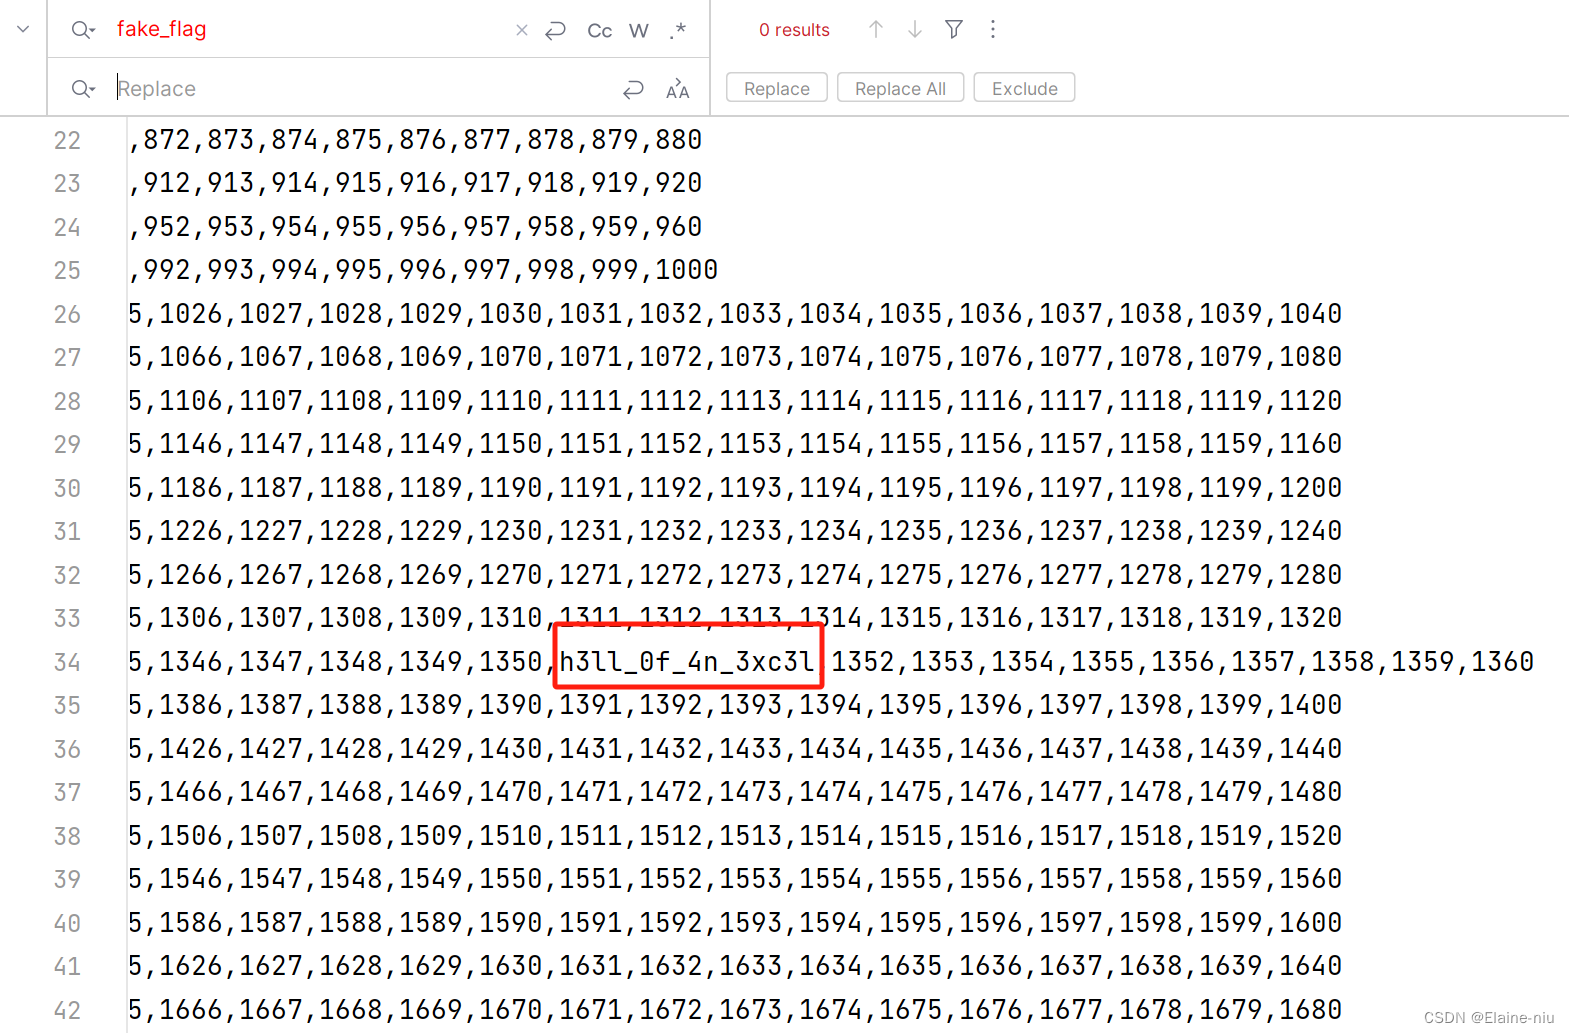
Task: Click the number 1680 on line 42
Action: pos(1310,1009)
